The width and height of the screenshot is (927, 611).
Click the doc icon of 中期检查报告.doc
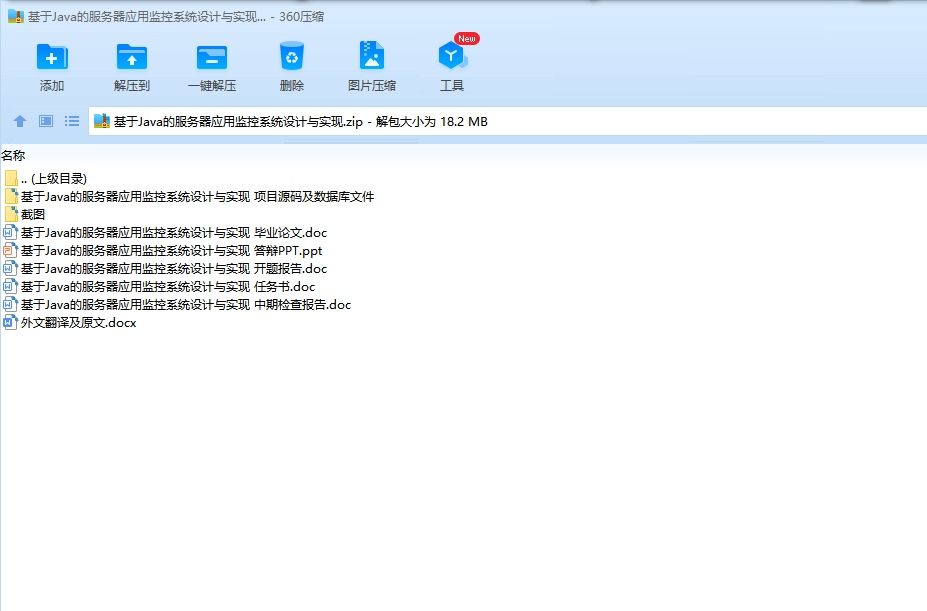click(10, 305)
